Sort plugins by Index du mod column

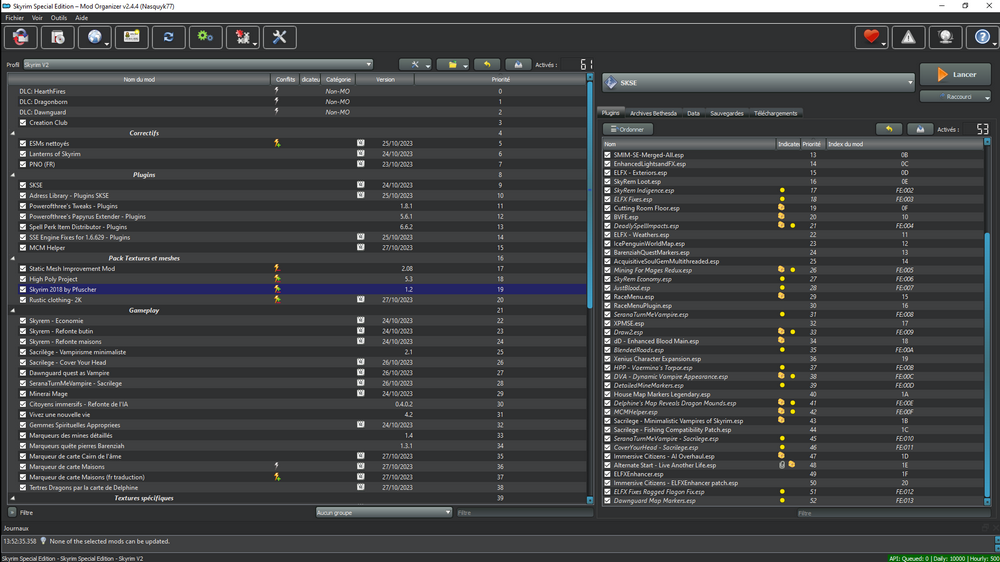(904, 144)
